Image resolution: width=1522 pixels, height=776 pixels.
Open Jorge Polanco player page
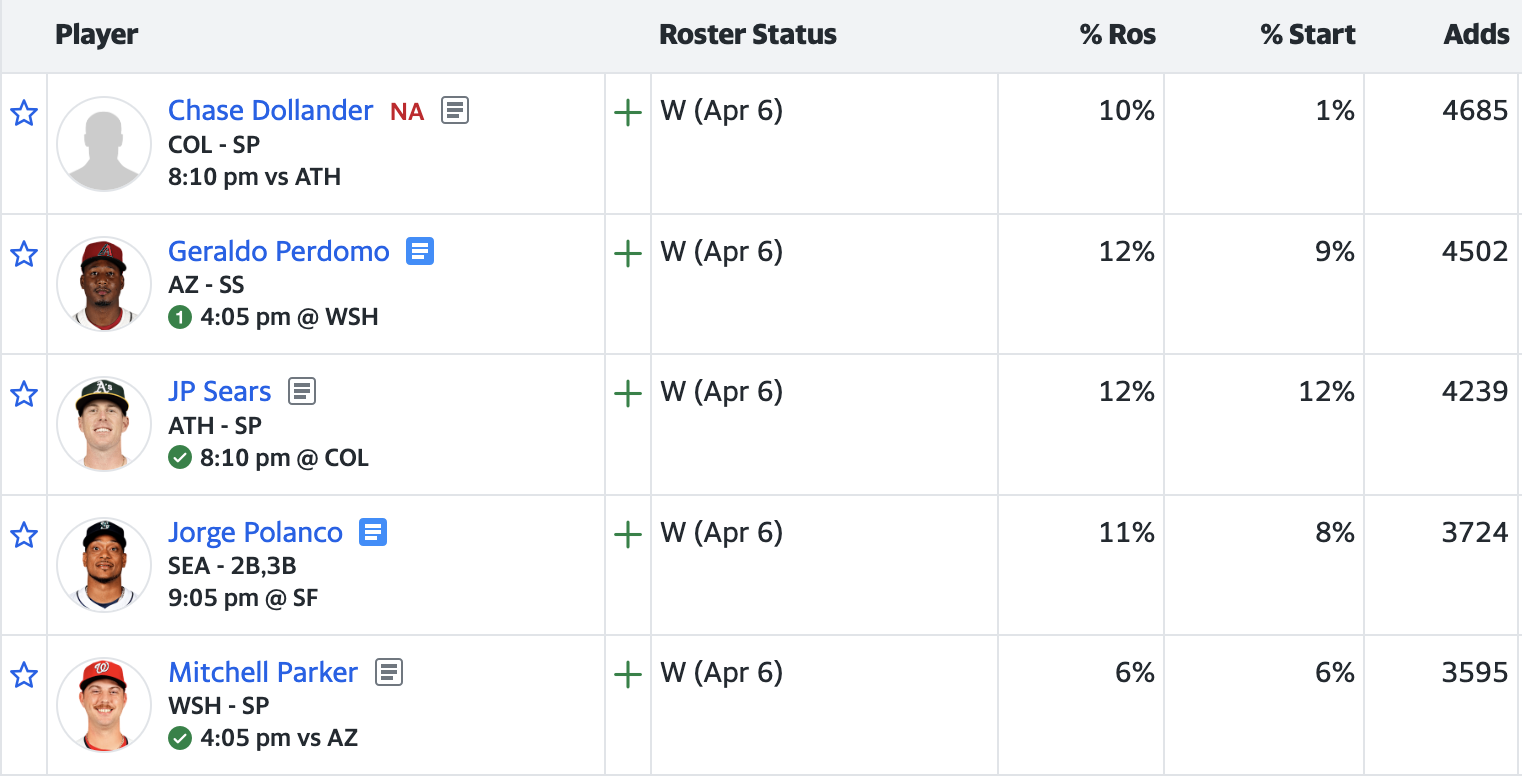click(x=255, y=532)
